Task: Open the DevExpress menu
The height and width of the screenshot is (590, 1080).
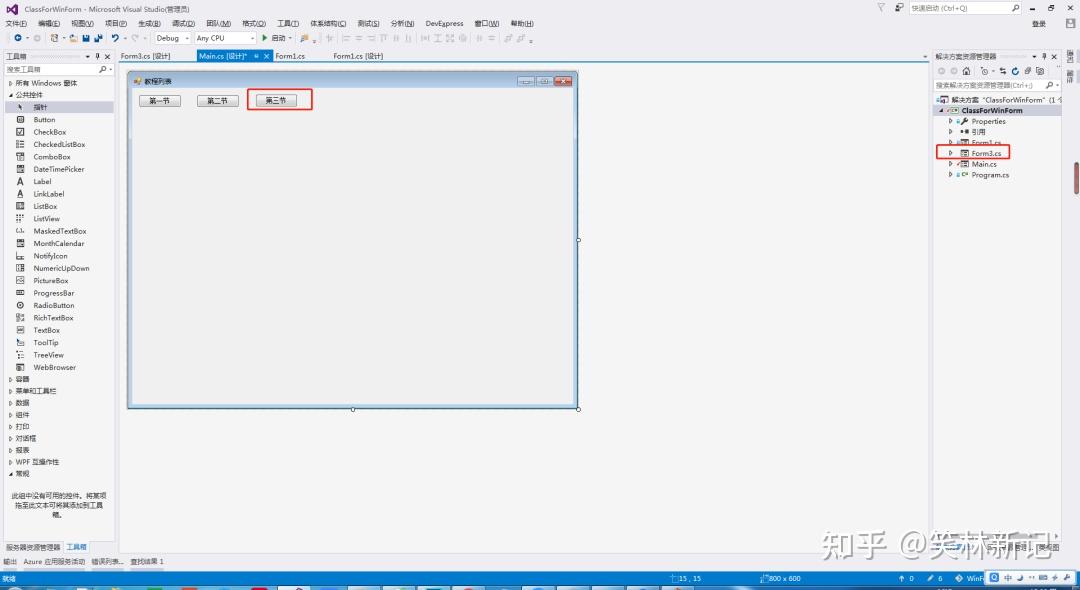Action: coord(444,23)
